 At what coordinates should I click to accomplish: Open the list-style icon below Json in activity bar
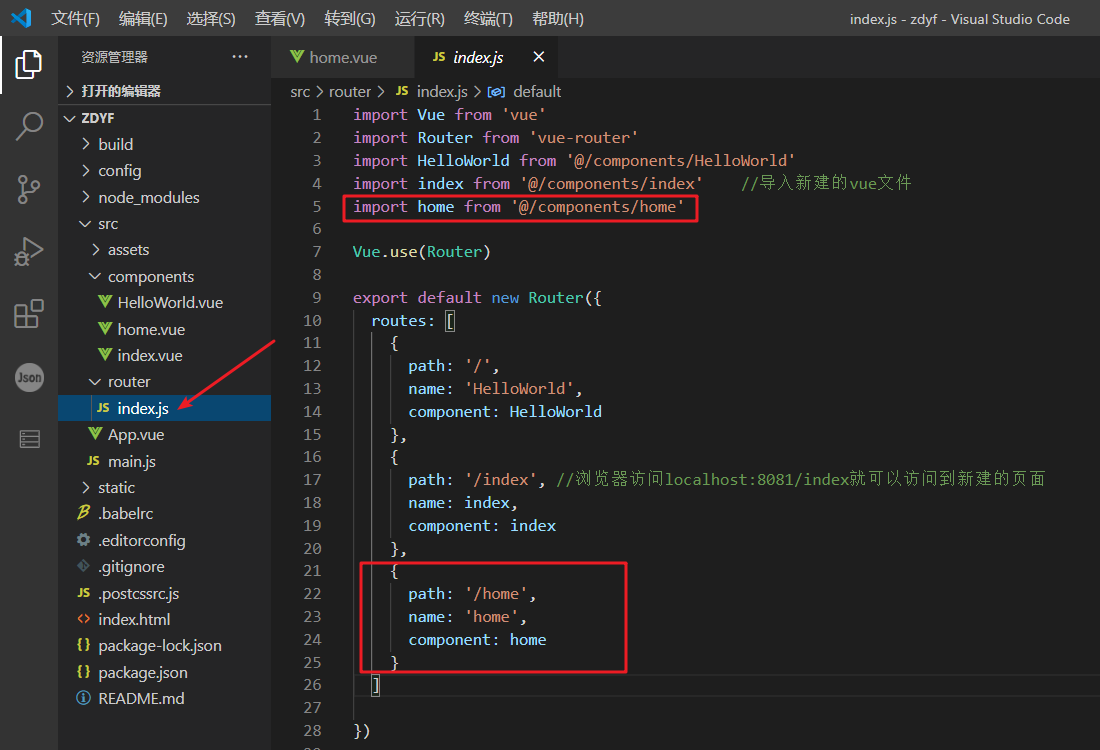click(29, 439)
